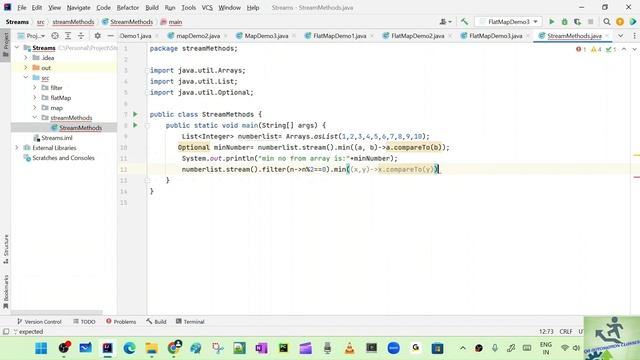640x360 pixels.
Task: Expand the flatMap package
Action: tap(35, 98)
